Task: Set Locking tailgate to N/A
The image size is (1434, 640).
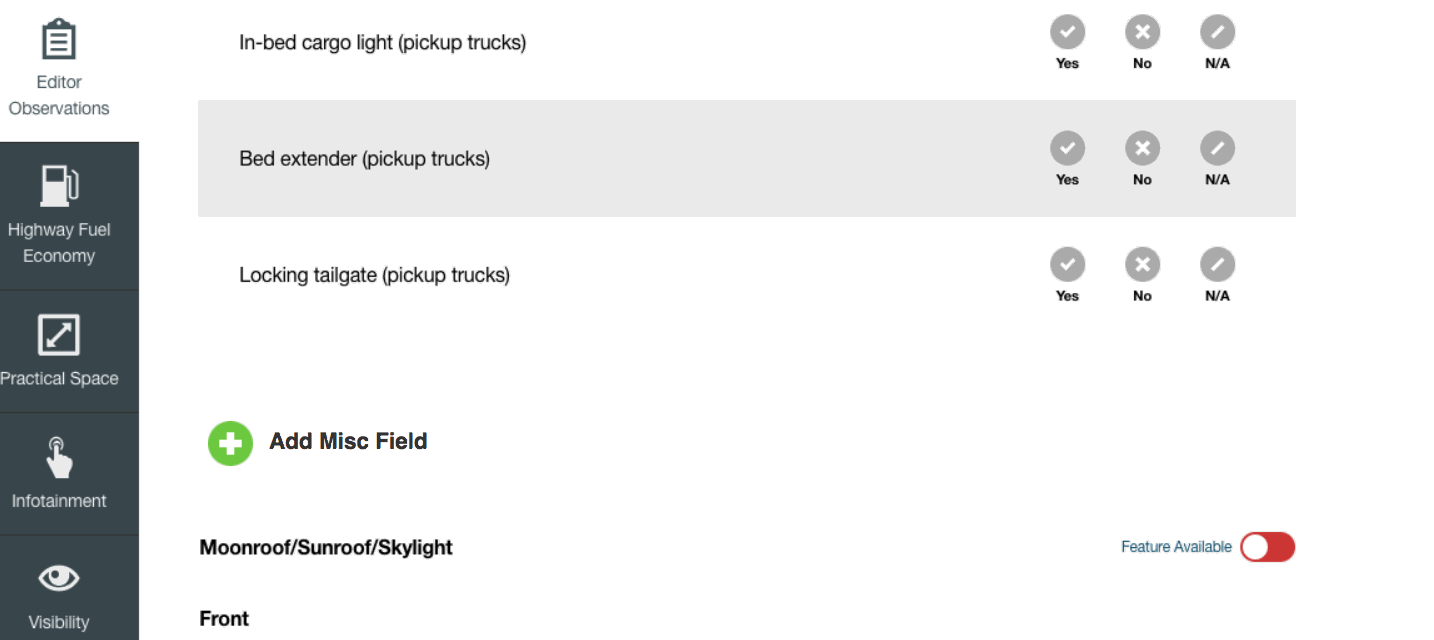Action: (x=1217, y=265)
